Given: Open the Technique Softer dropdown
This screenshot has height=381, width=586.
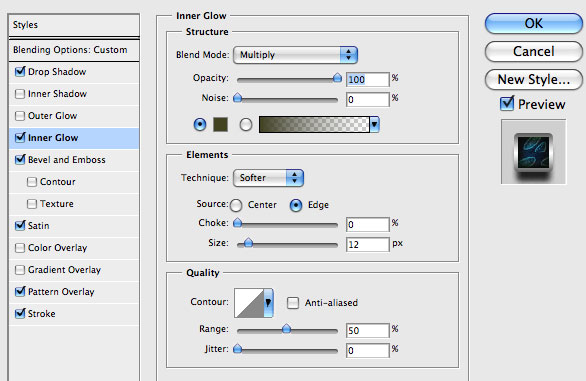Looking at the screenshot, I should pos(268,178).
